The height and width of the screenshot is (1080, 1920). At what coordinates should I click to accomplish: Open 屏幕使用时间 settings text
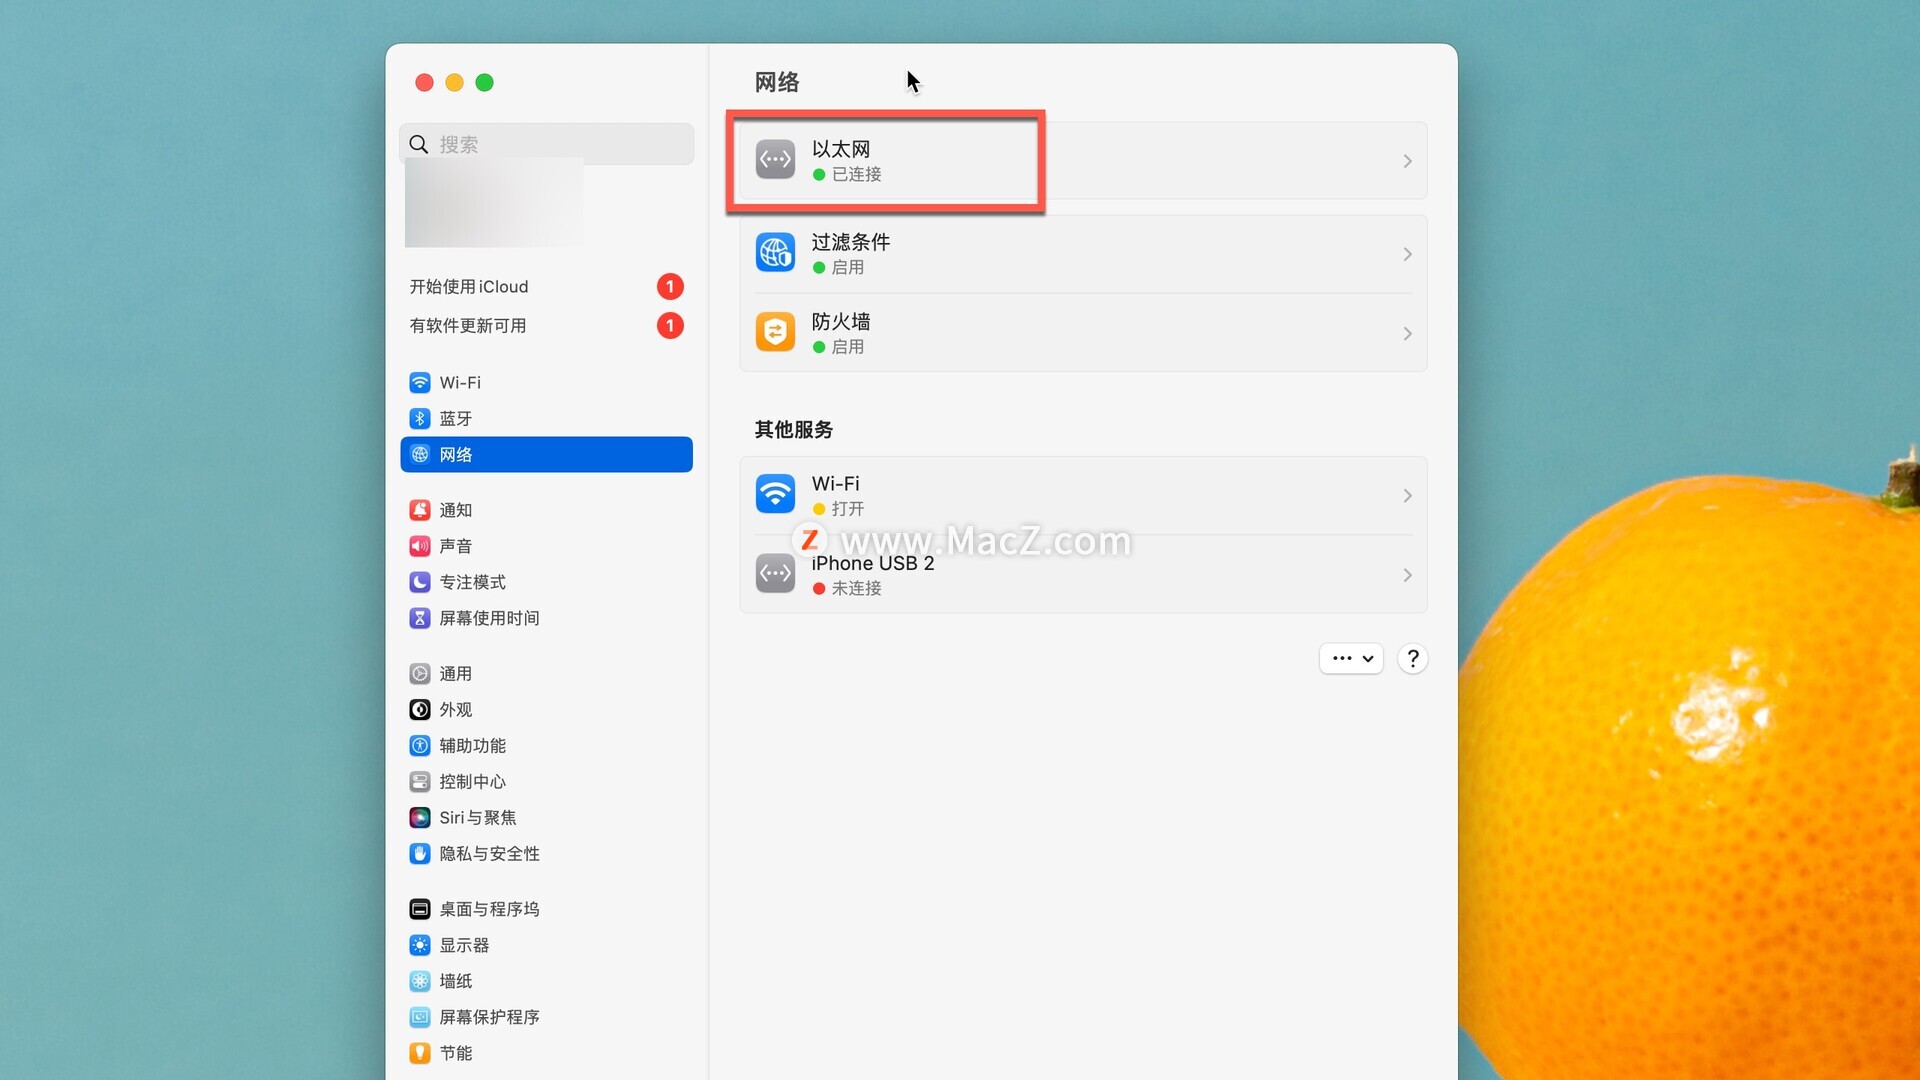click(x=490, y=619)
